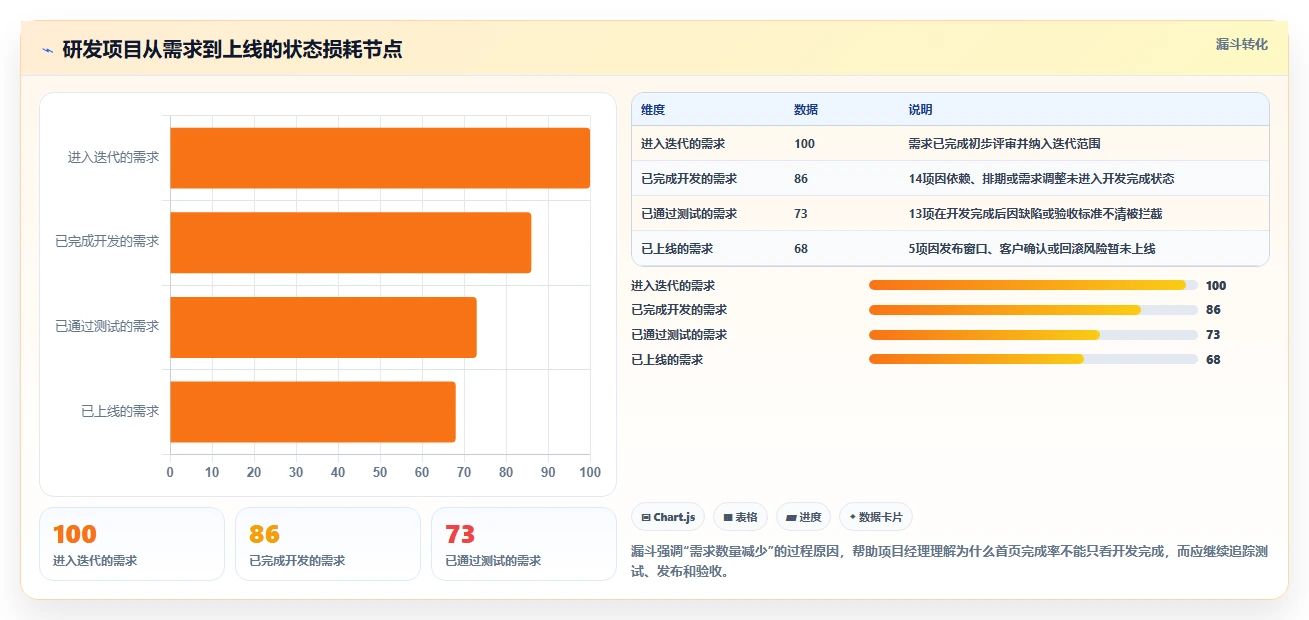Select table cell 已通过测试的需求

click(x=689, y=214)
